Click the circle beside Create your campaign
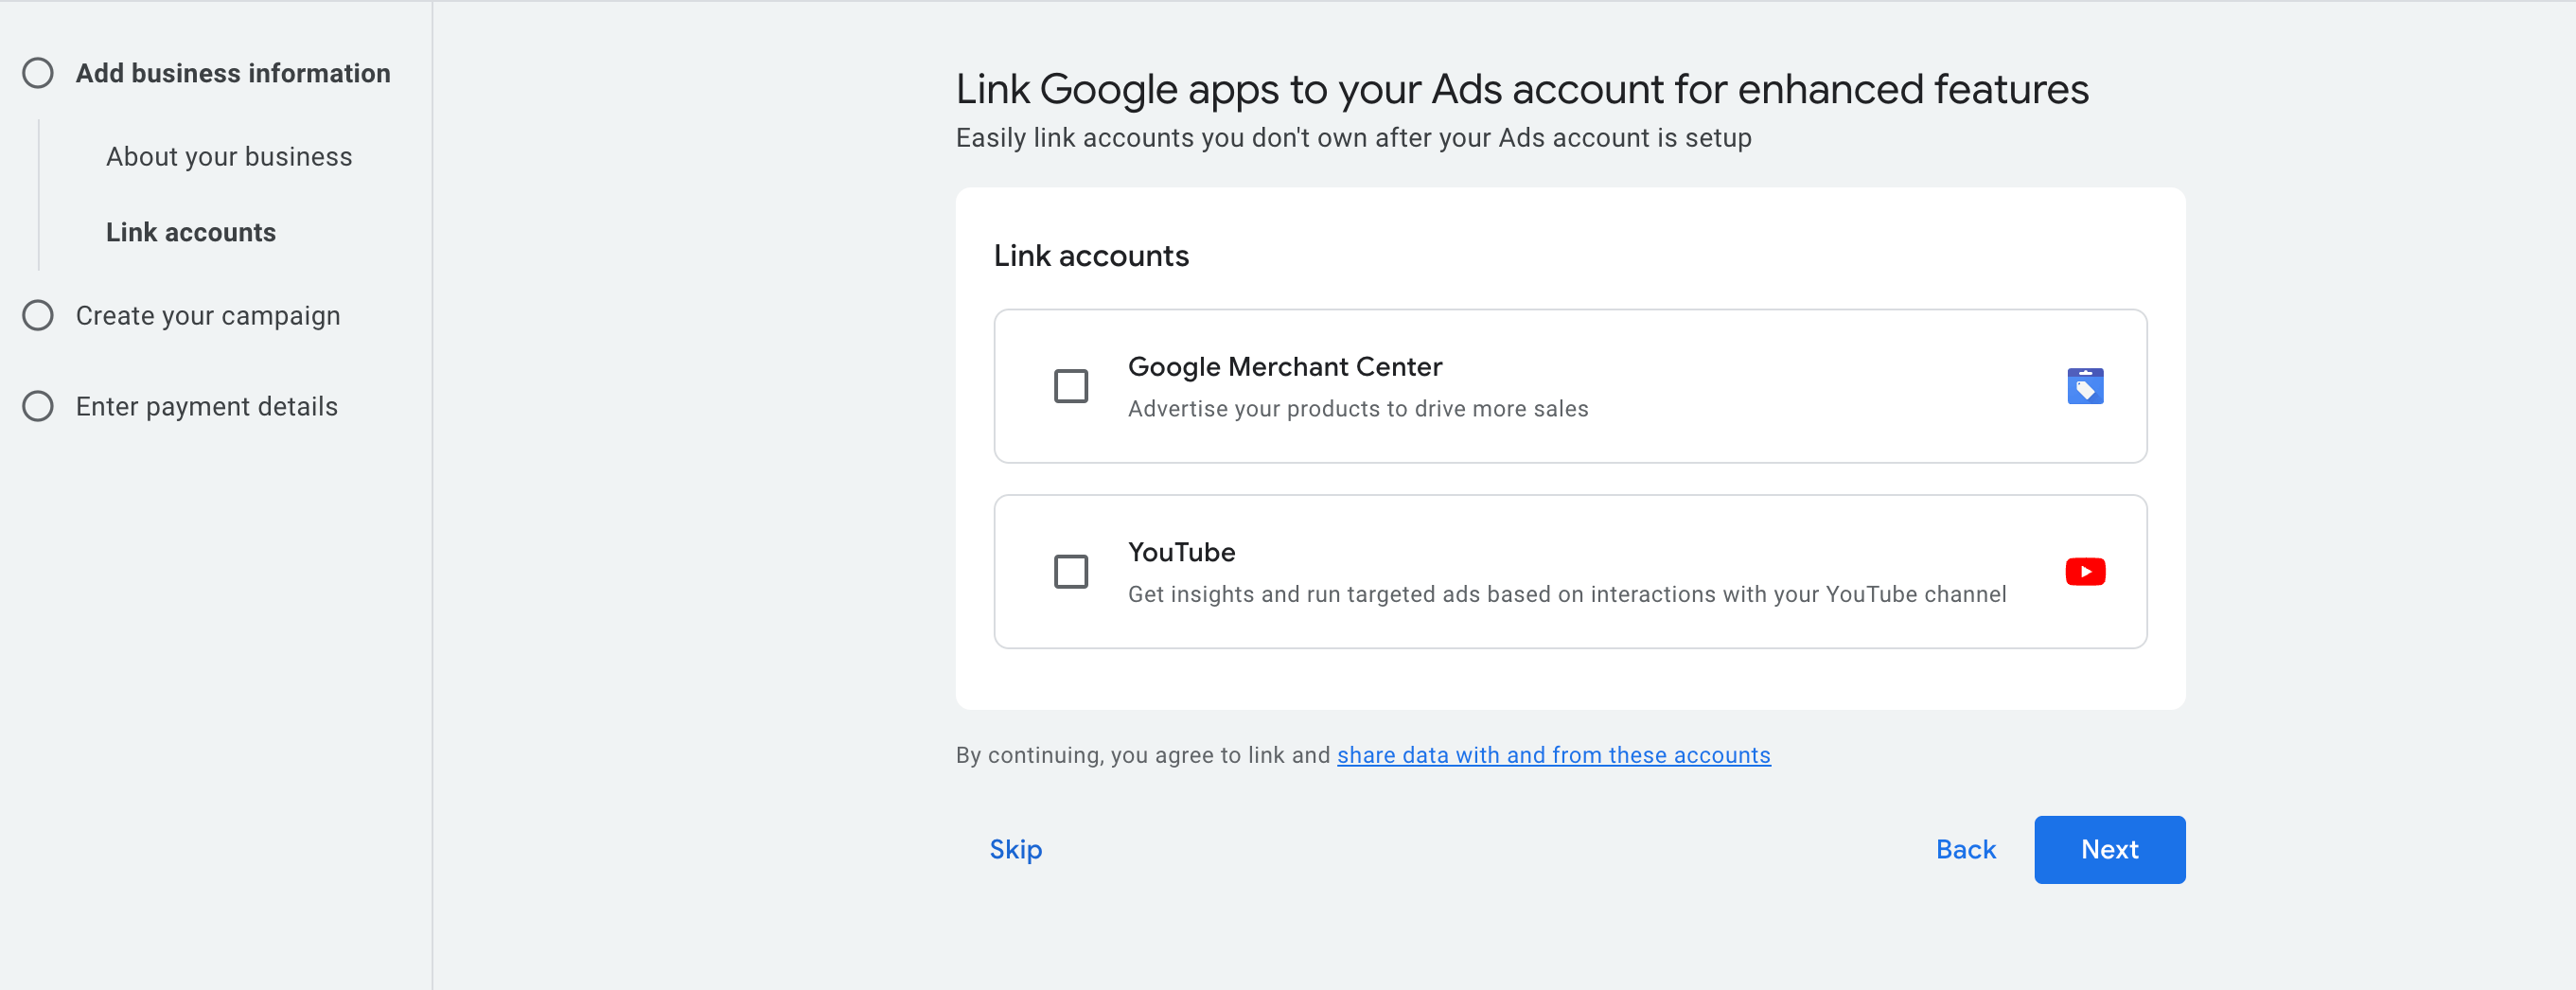 38,315
